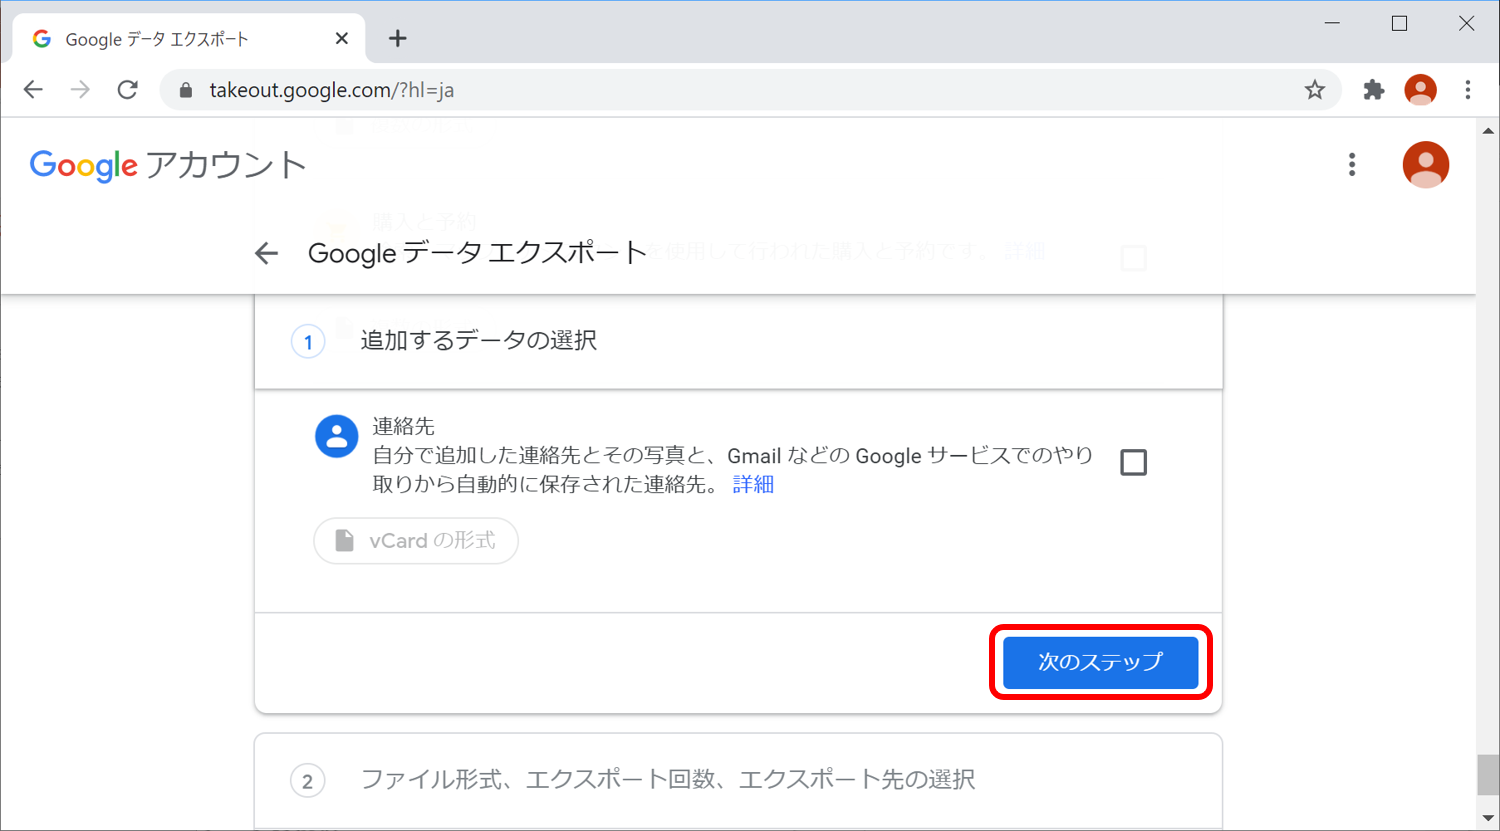Open a new browser tab
This screenshot has height=831, width=1500.
[x=398, y=38]
